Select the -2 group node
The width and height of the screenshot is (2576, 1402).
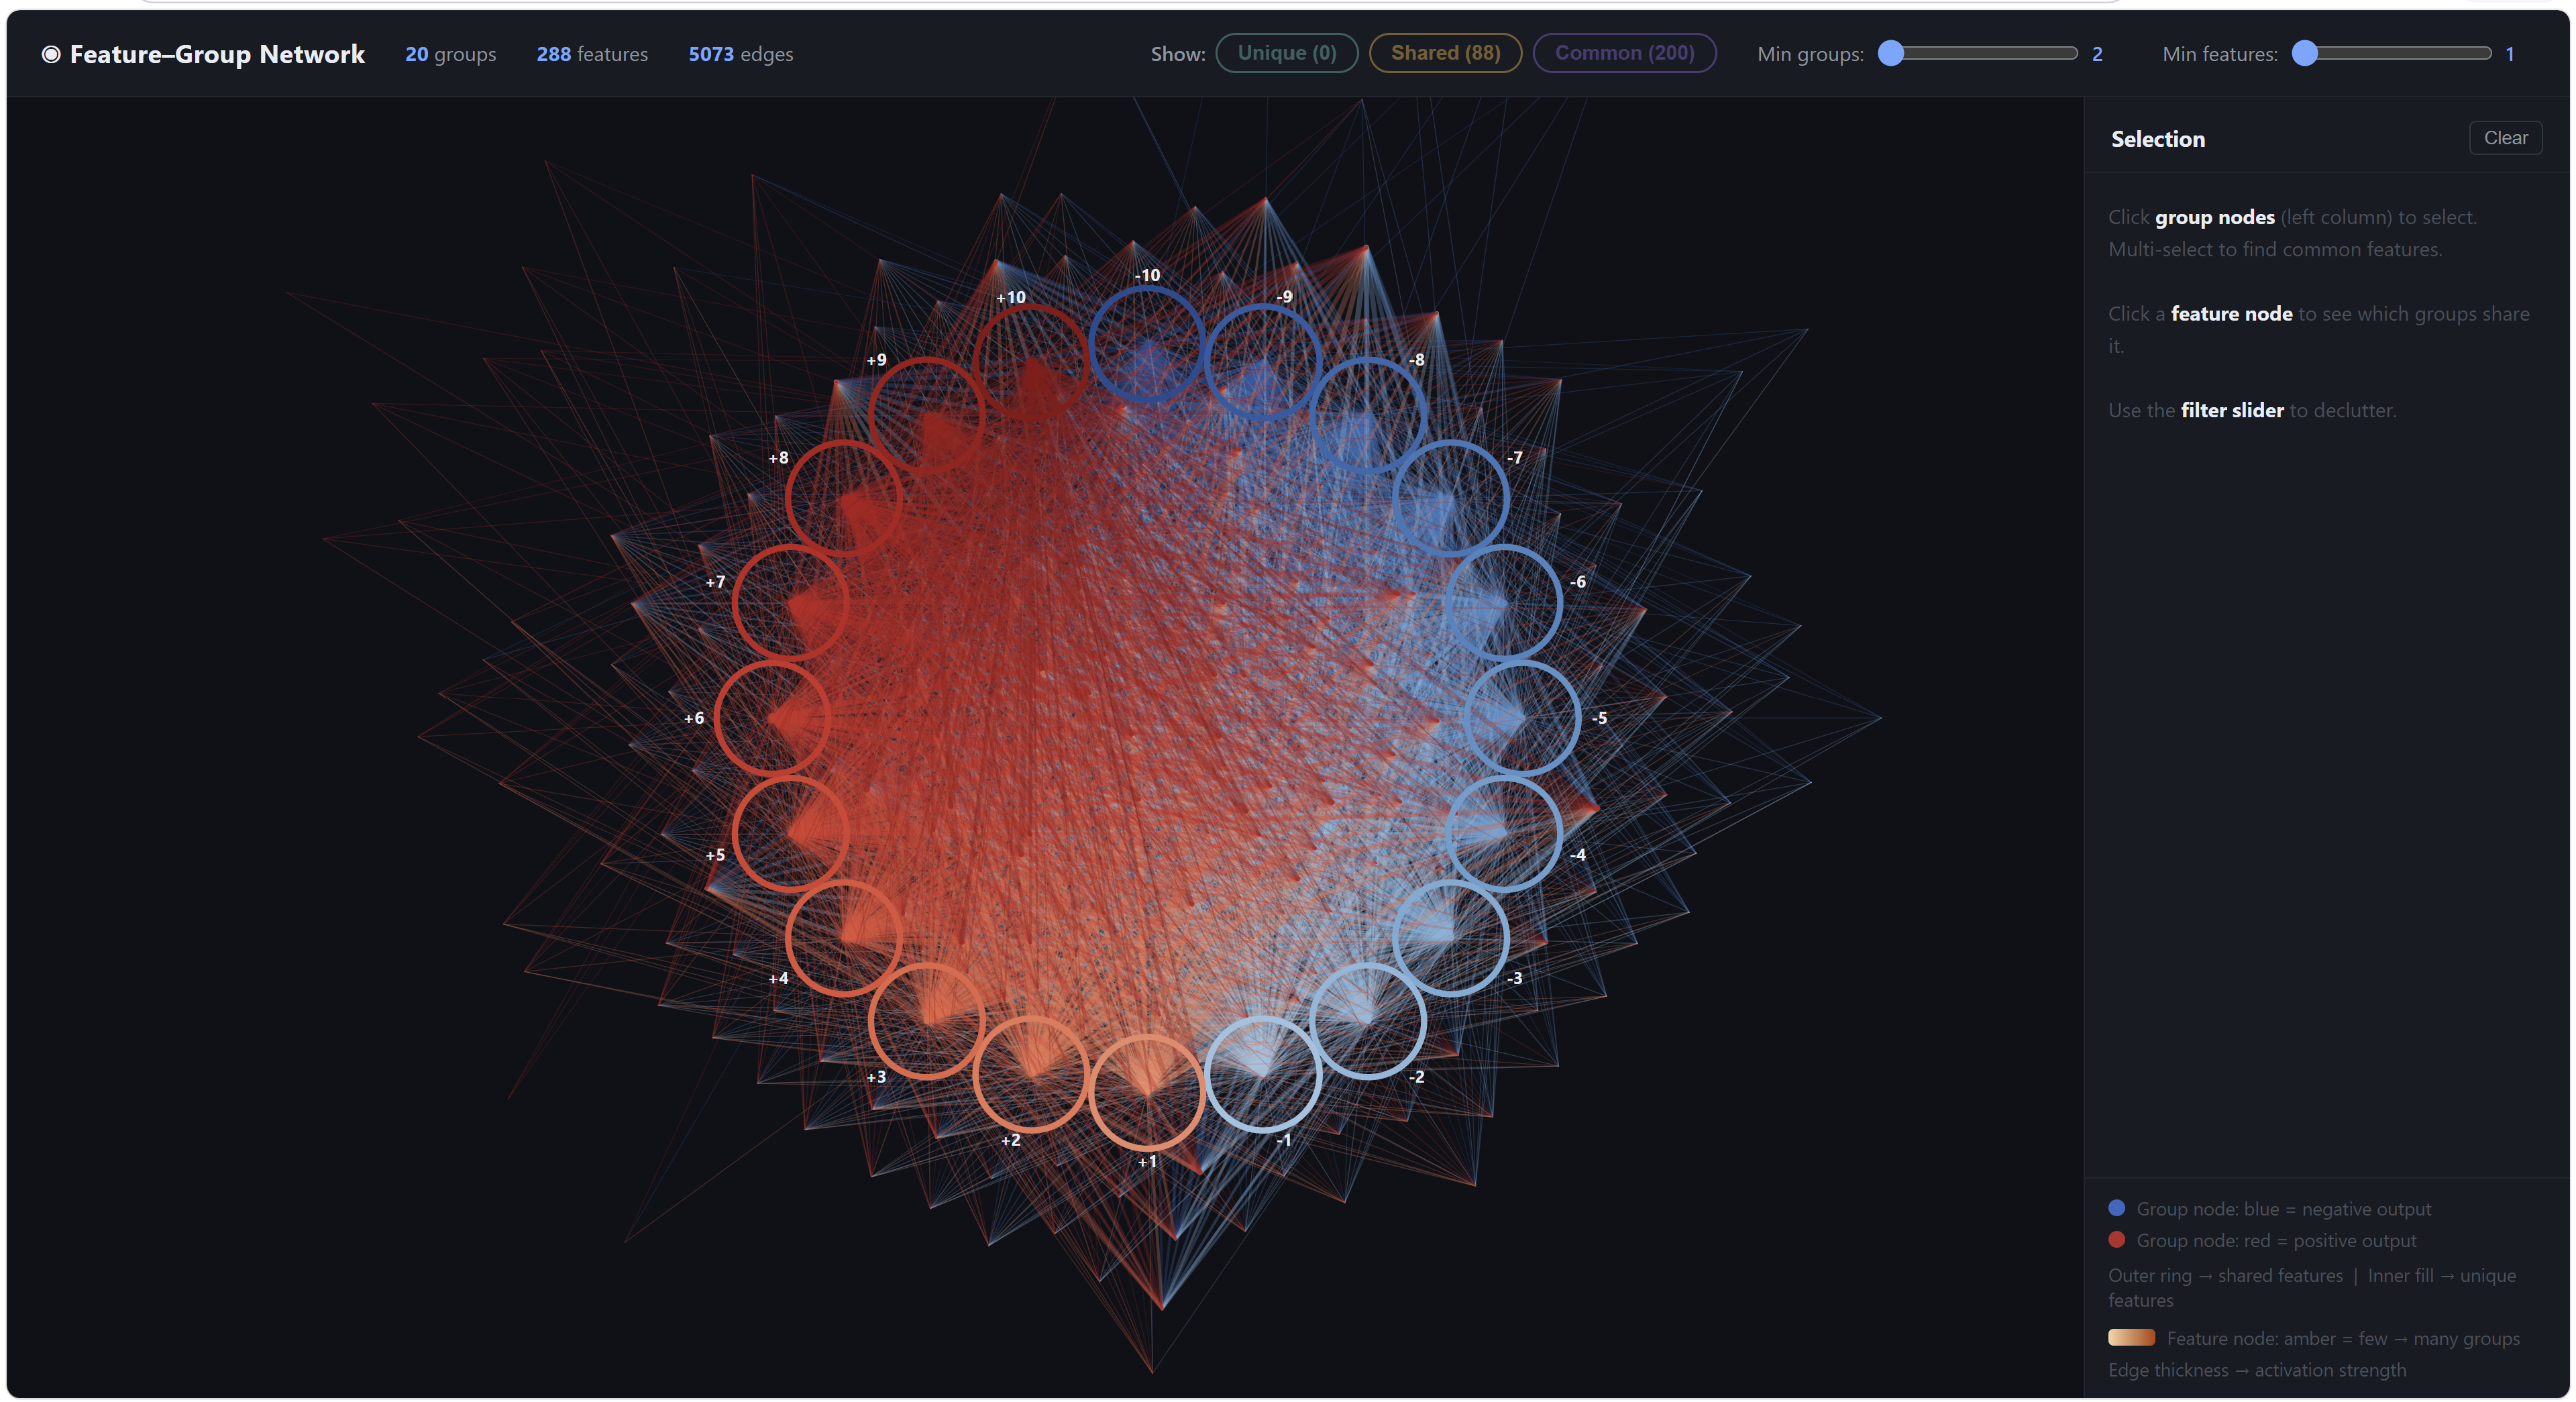[x=1367, y=1021]
